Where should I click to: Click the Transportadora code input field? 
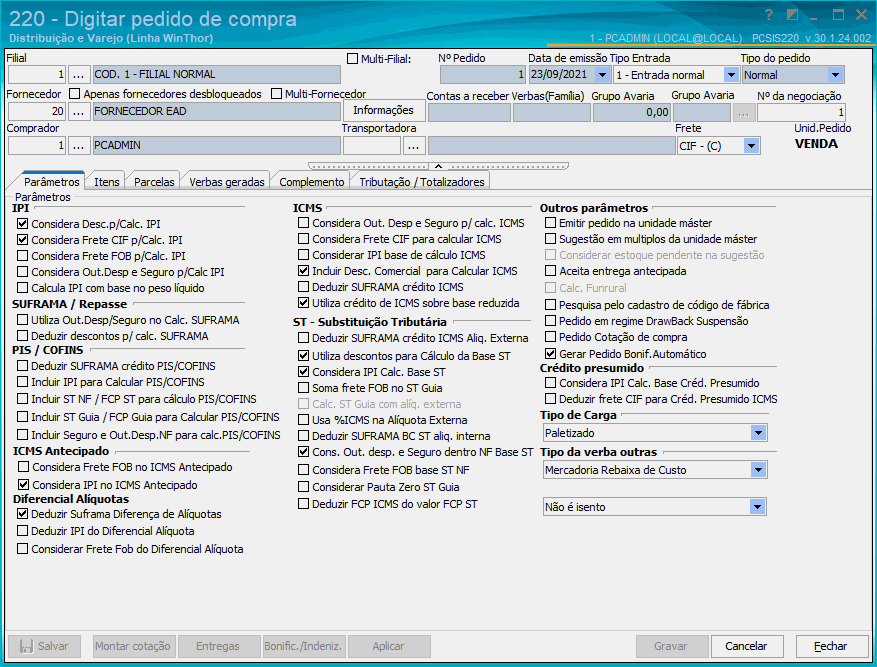coord(371,145)
